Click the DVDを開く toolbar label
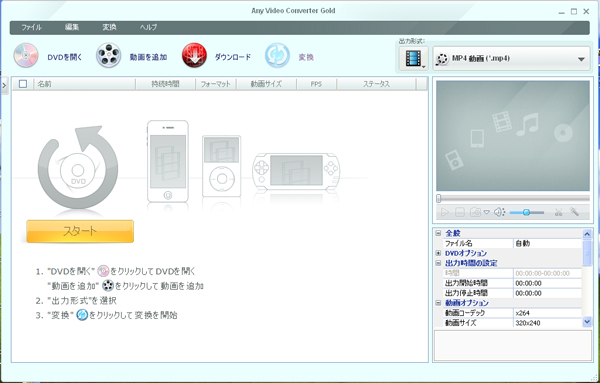 [x=65, y=57]
